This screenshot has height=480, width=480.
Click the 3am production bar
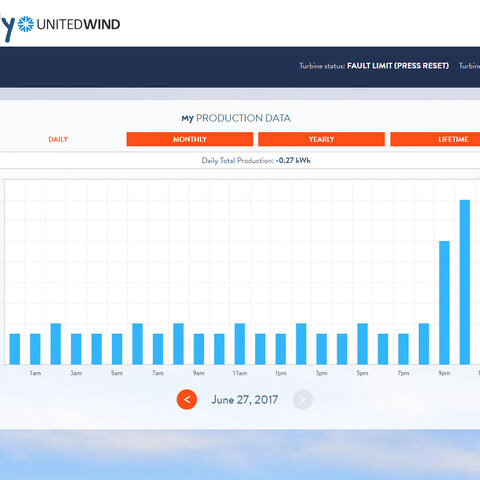coord(76,349)
